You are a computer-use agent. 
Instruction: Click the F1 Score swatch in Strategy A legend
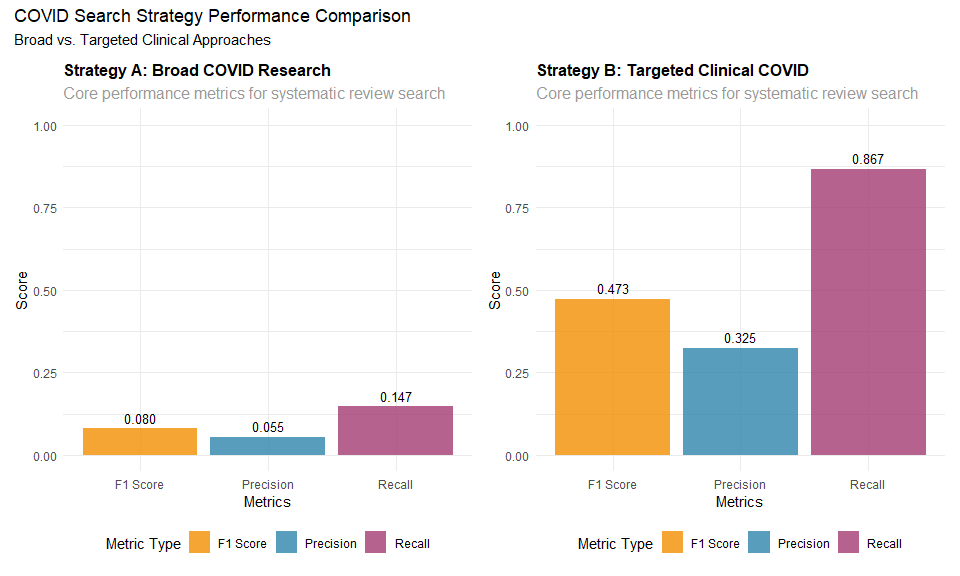coord(200,543)
